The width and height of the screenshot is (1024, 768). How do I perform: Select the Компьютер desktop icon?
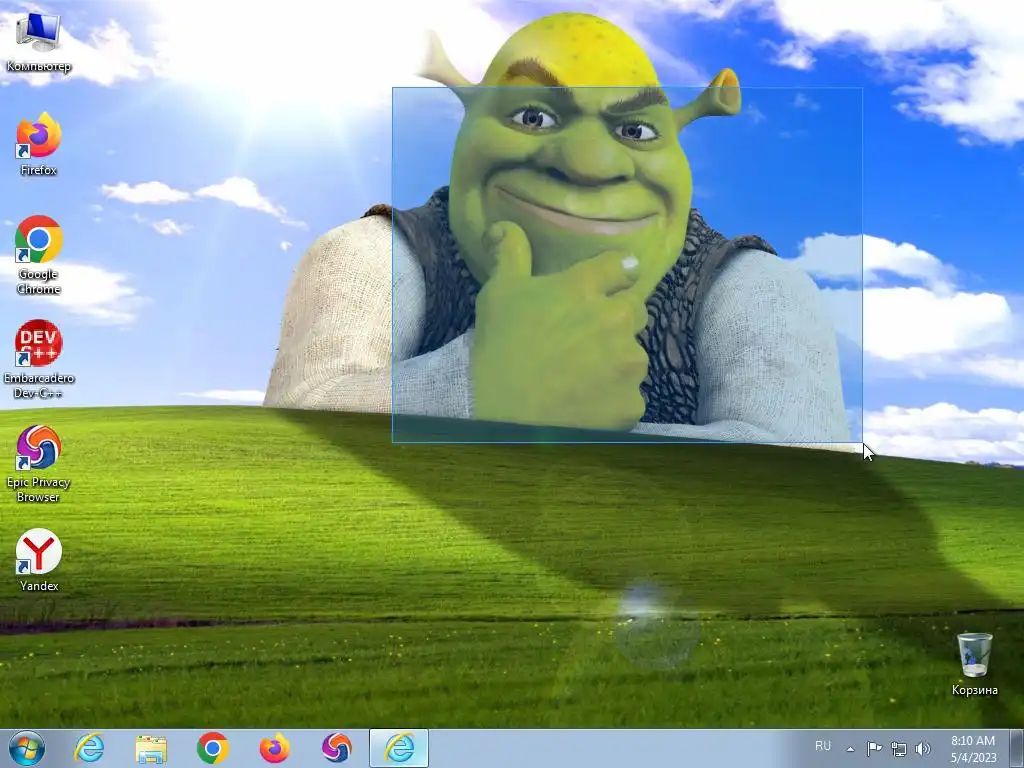(x=38, y=43)
